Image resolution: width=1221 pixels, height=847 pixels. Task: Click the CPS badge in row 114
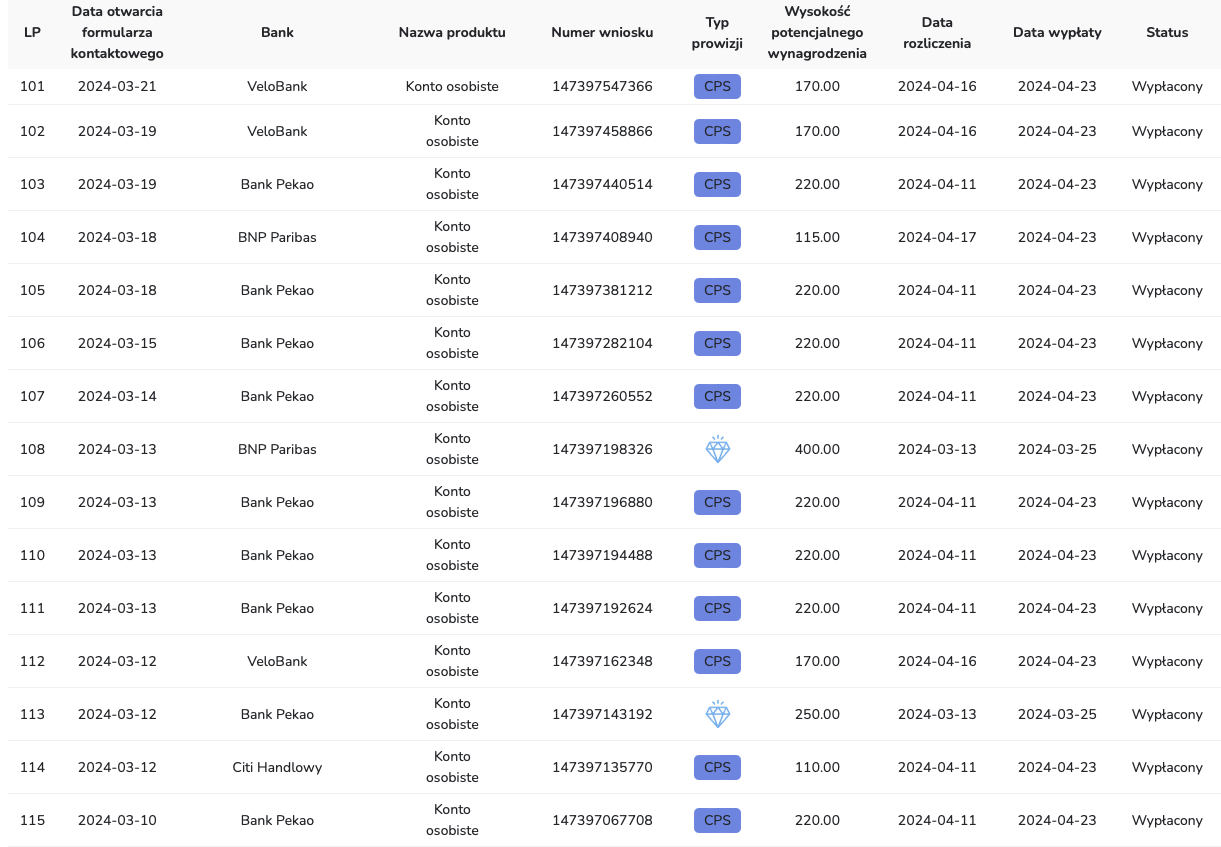717,768
